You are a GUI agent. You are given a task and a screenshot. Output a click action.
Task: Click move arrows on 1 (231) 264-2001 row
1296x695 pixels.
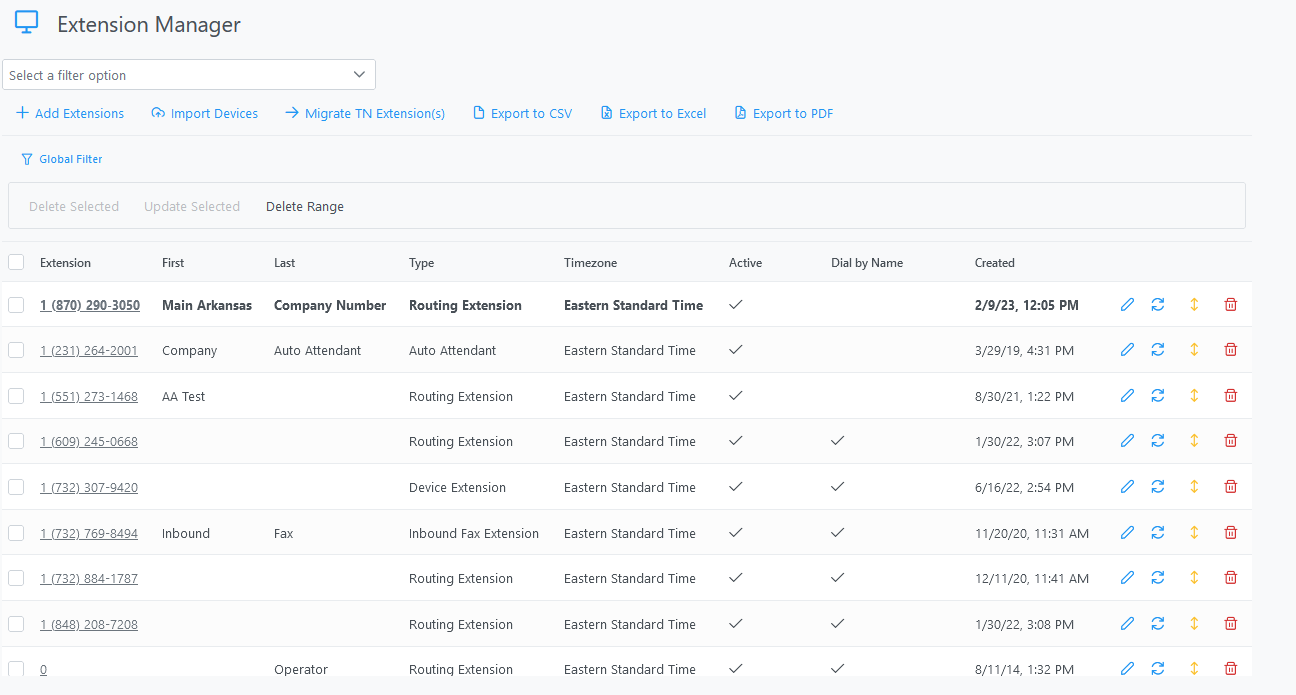(1194, 350)
